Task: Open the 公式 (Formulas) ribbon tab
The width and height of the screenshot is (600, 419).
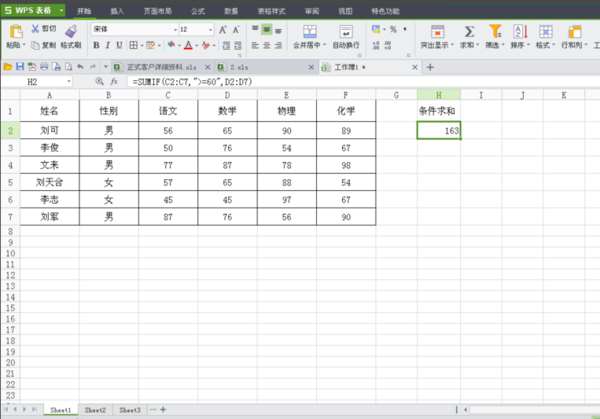Action: click(198, 11)
